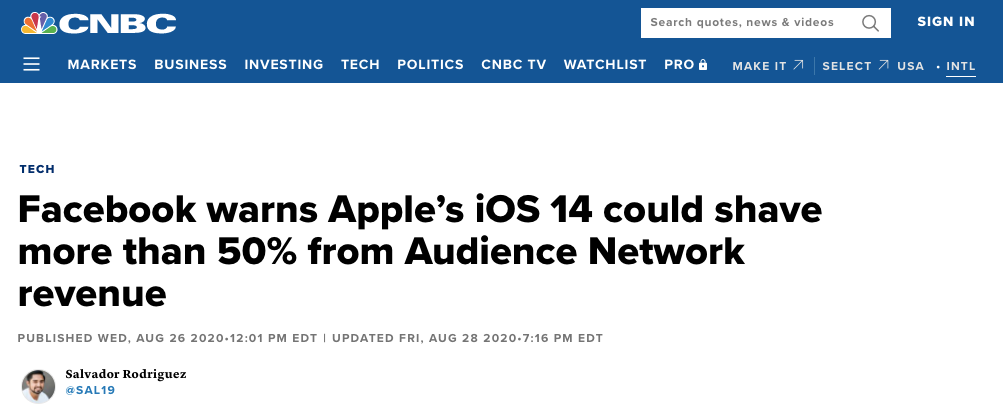Click the PRO lock icon

pyautogui.click(x=703, y=65)
